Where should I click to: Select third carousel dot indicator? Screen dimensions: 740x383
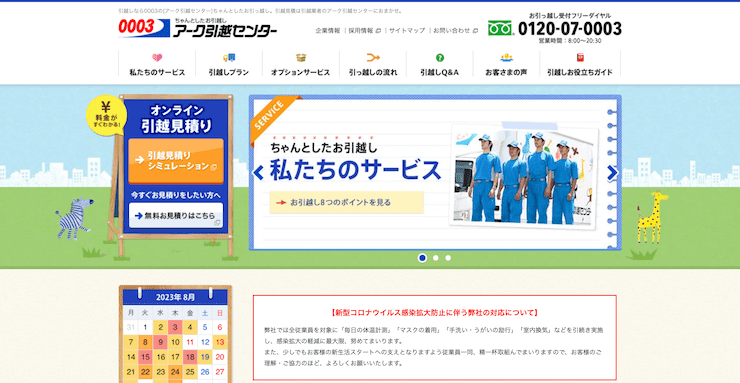coord(448,258)
